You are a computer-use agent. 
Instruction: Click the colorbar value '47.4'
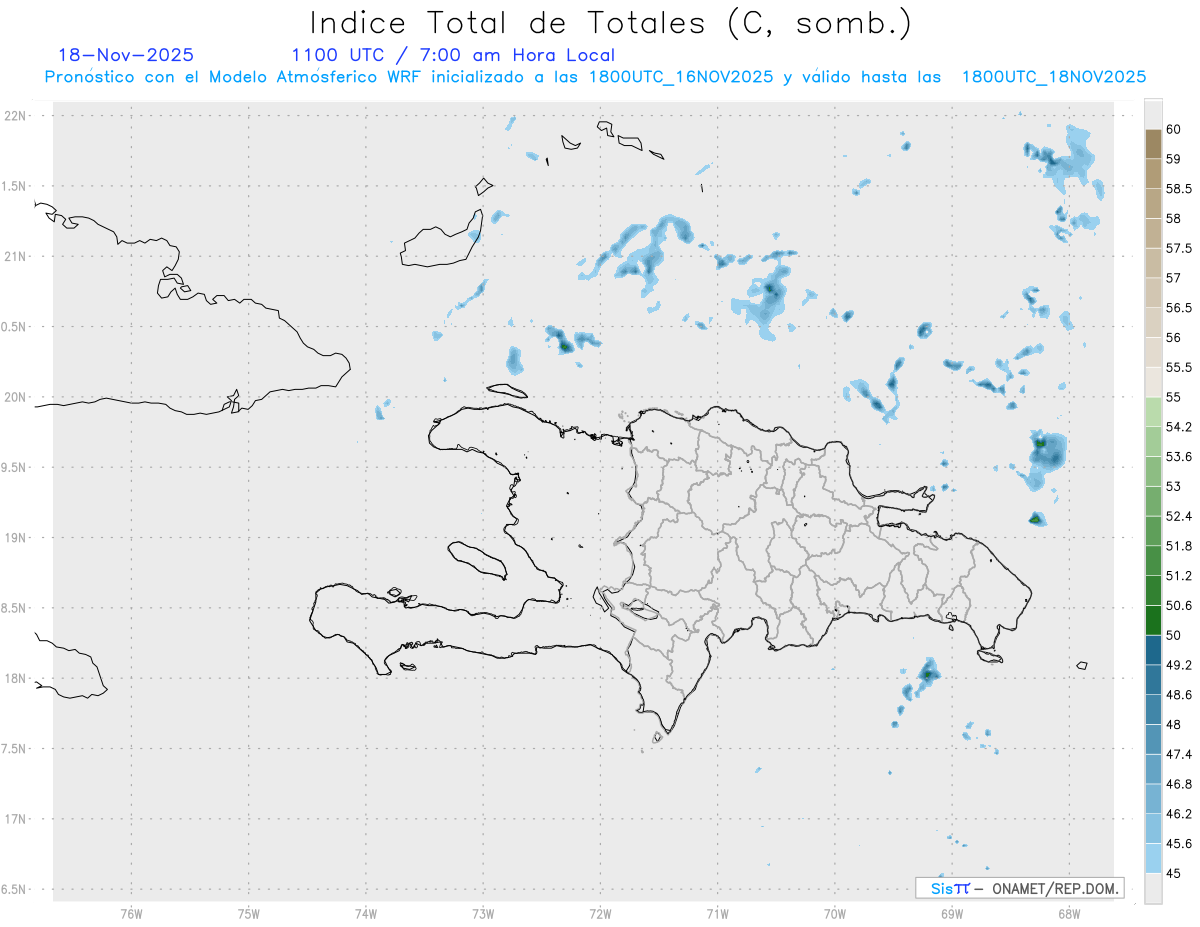(x=1179, y=754)
